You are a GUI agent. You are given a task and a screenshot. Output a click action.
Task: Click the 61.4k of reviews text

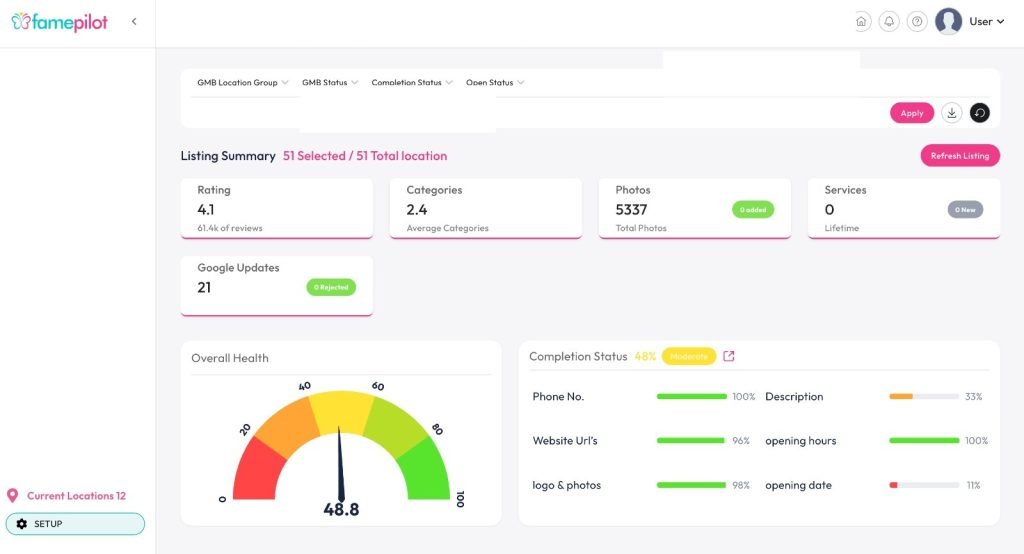230,228
